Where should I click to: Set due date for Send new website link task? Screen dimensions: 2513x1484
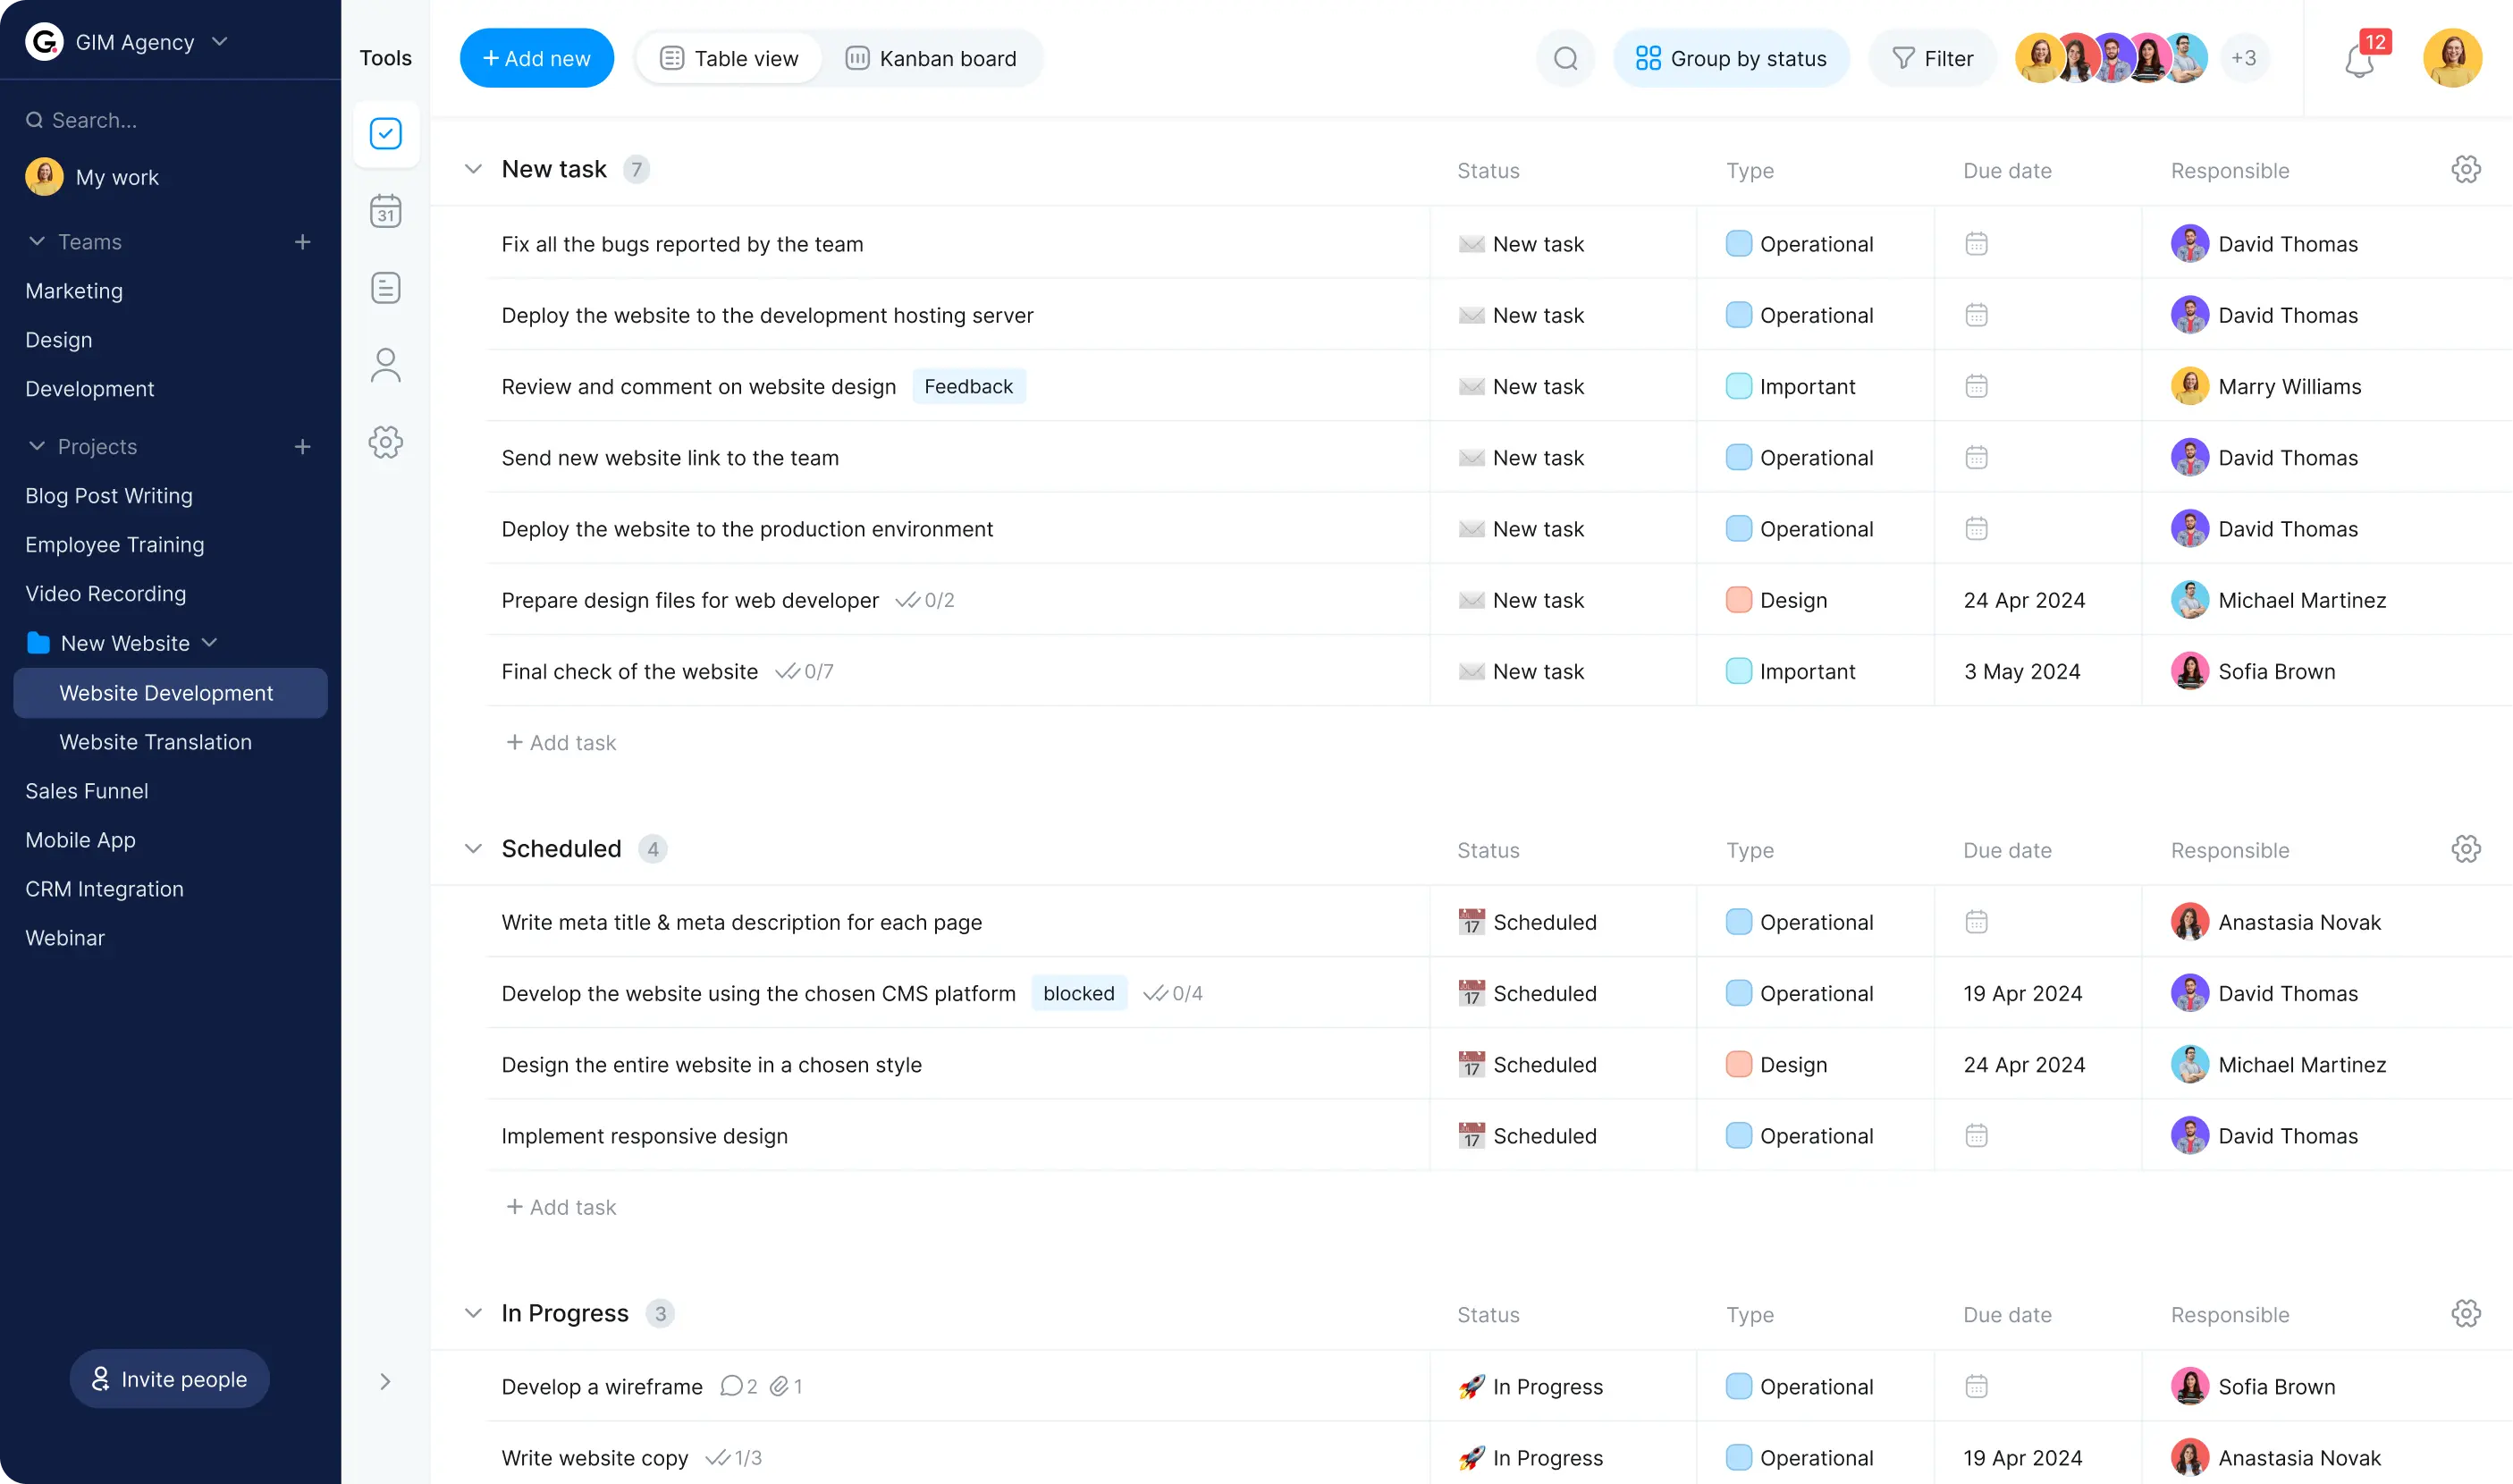1976,457
